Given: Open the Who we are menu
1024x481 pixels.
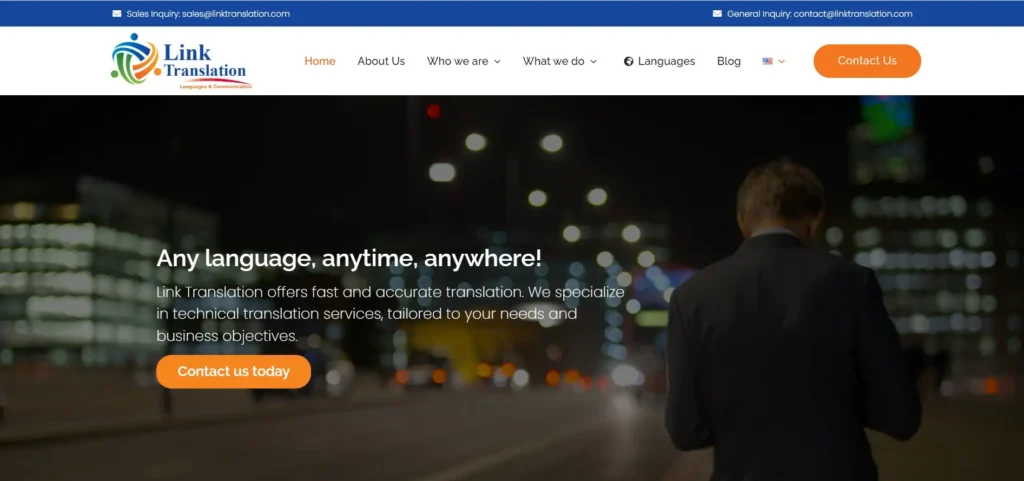Looking at the screenshot, I should click(x=457, y=61).
